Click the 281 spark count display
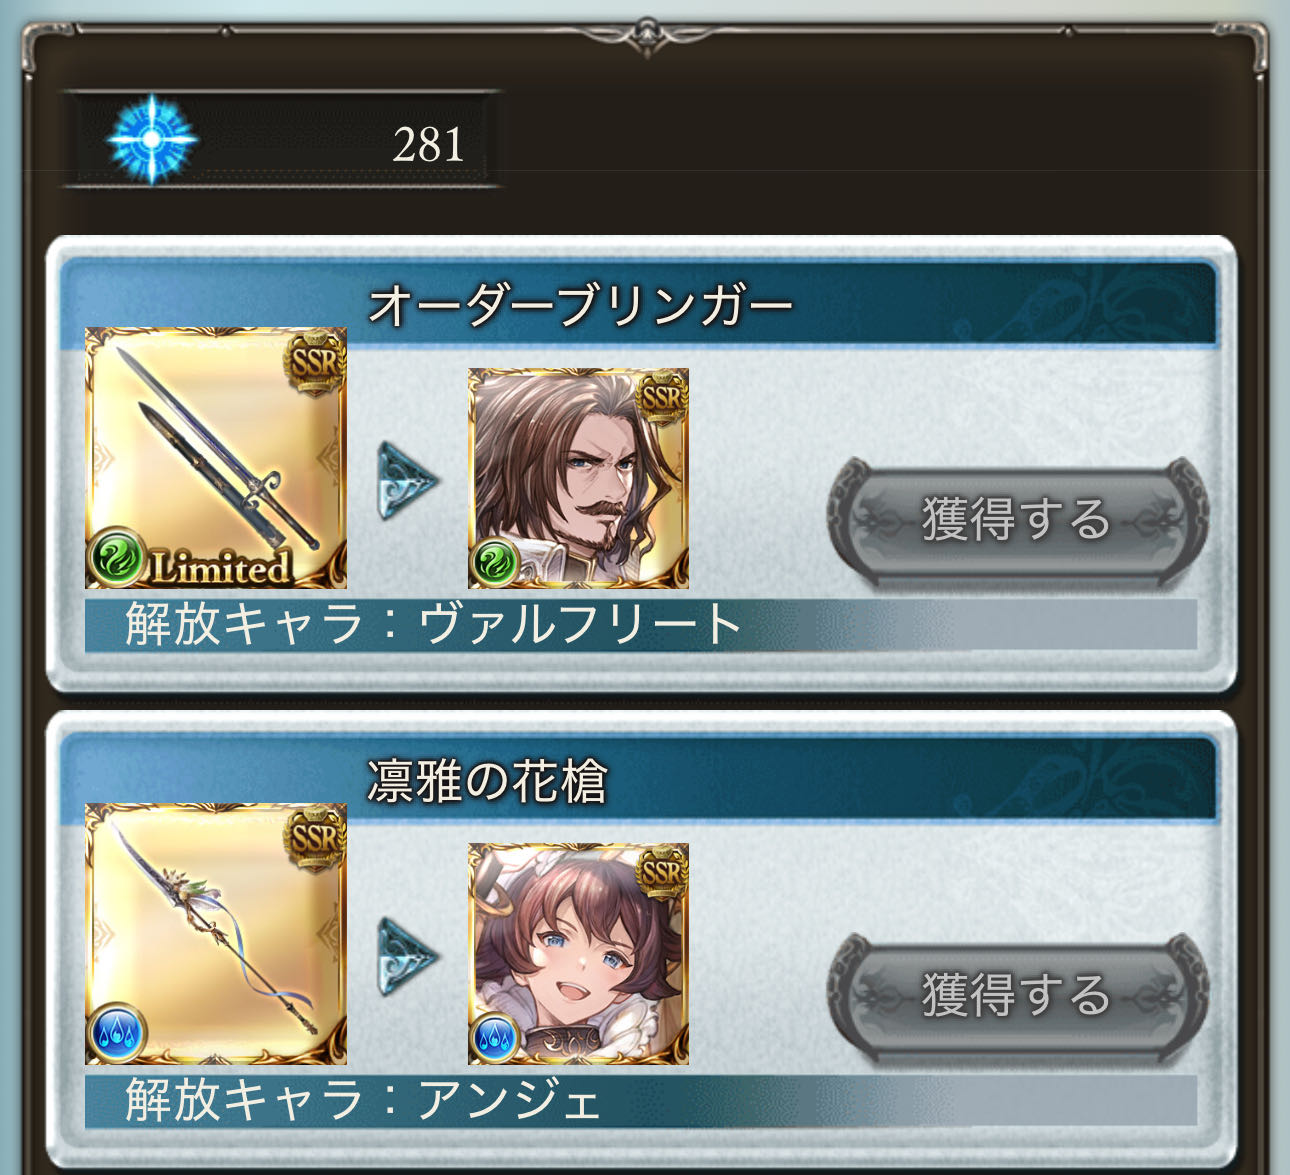 click(x=428, y=145)
